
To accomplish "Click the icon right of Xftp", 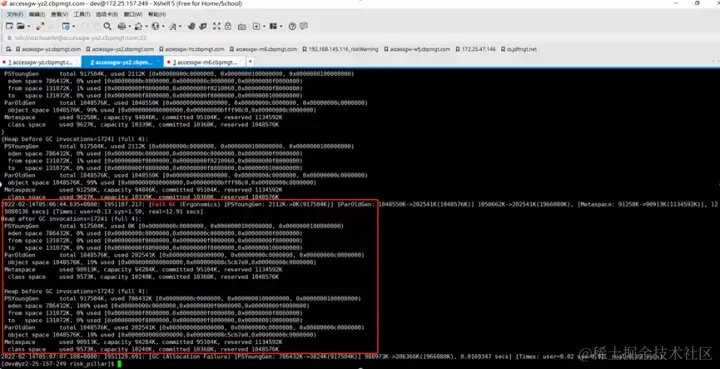I will pyautogui.click(x=203, y=26).
